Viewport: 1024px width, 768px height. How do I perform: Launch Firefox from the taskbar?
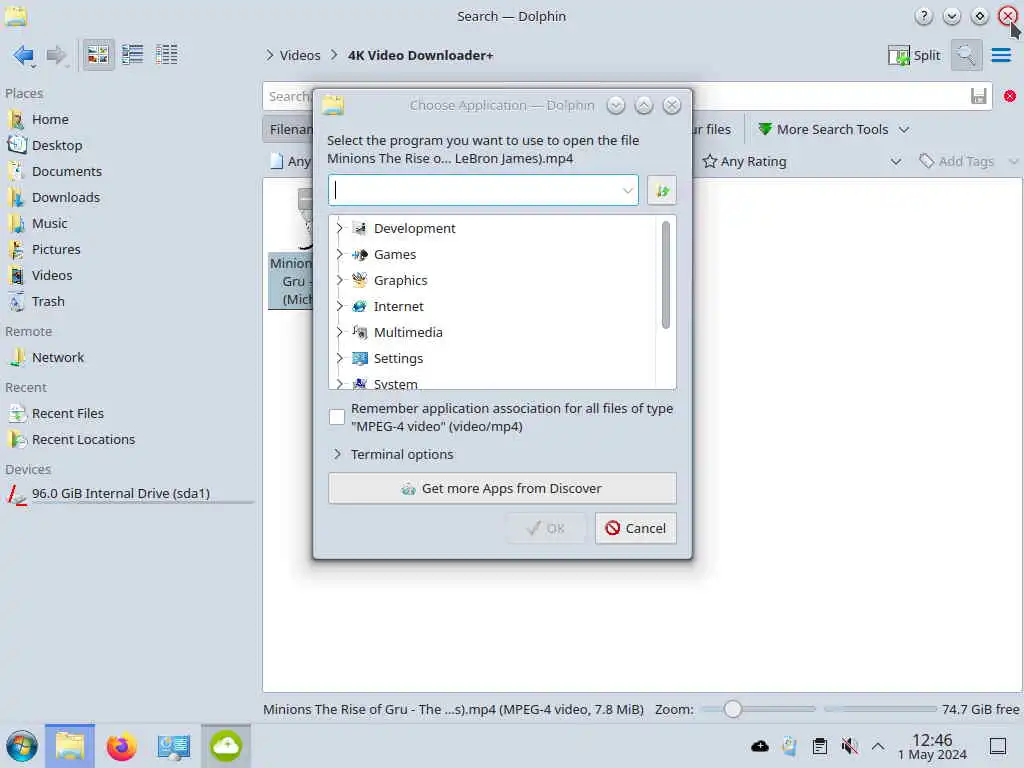coord(121,746)
